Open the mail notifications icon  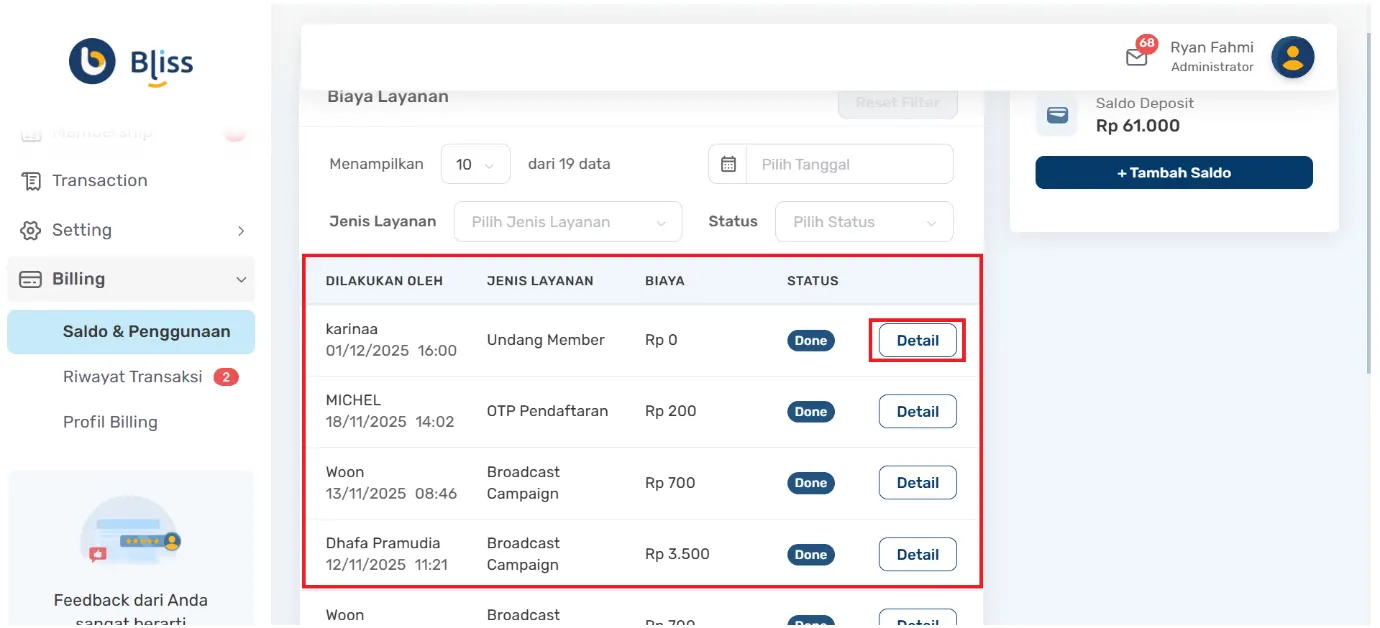[x=1137, y=57]
